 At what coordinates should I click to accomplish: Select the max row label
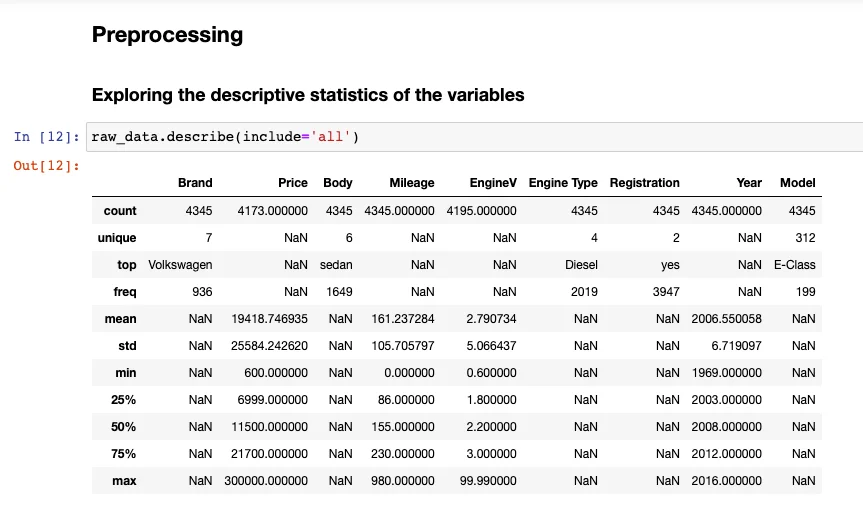tap(124, 481)
